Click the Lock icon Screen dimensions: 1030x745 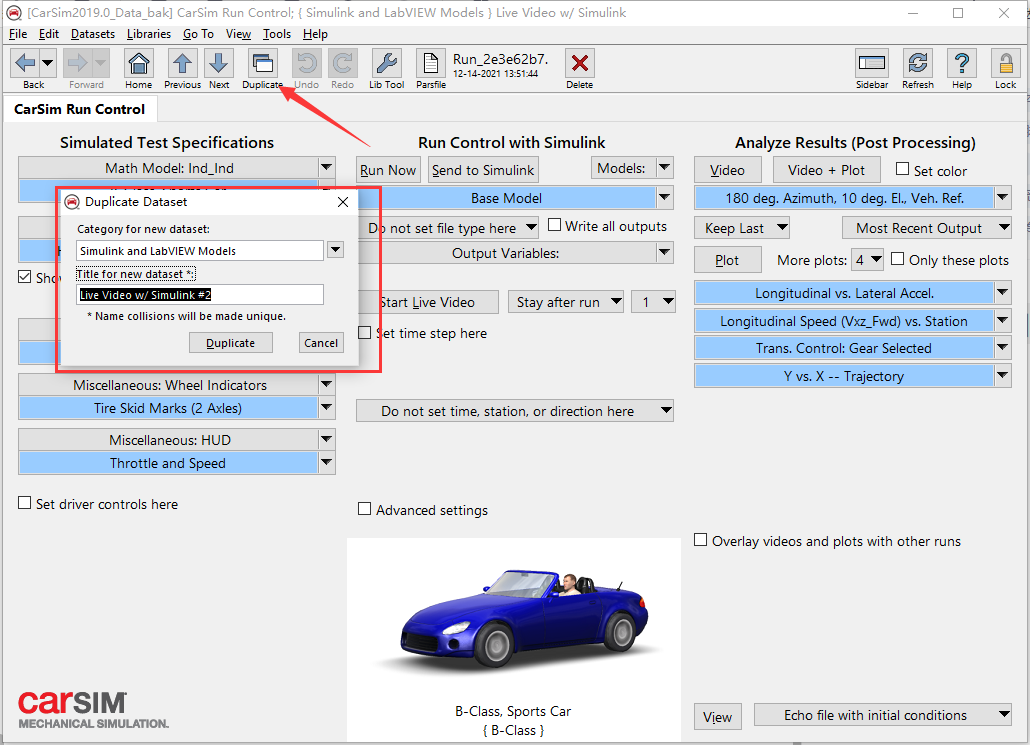[x=1003, y=64]
